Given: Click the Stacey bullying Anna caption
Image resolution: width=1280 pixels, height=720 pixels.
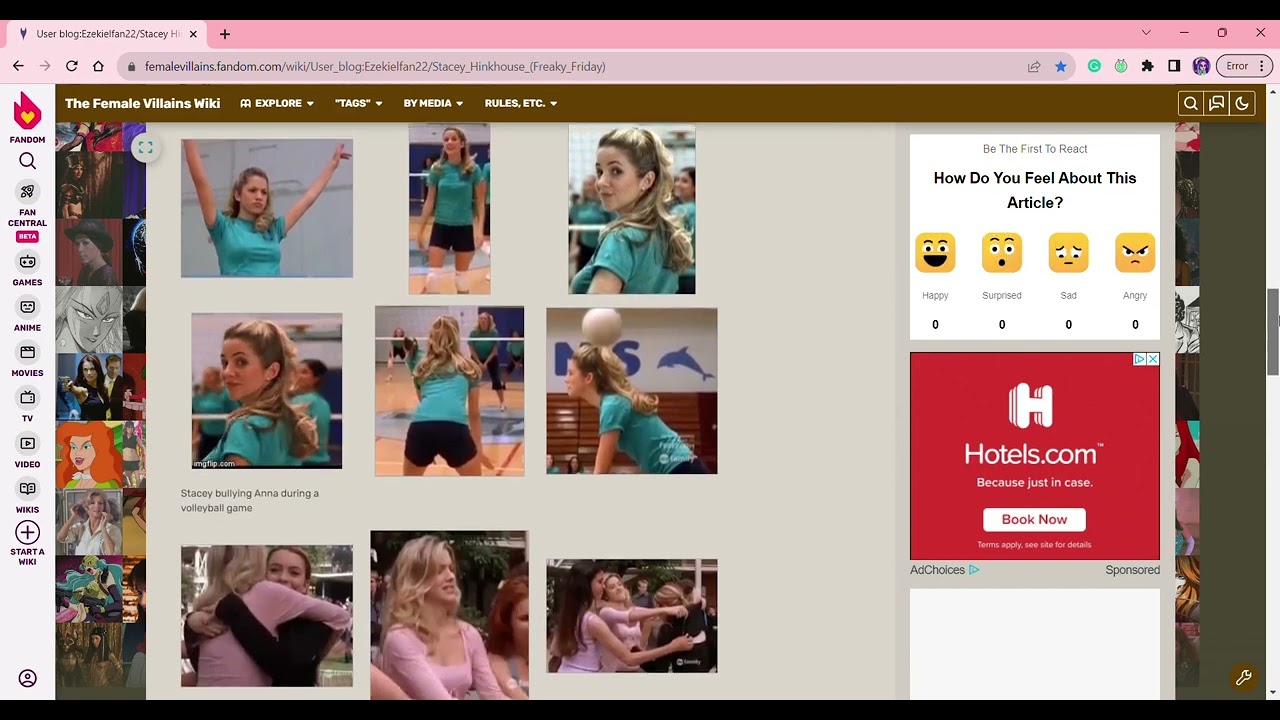Looking at the screenshot, I should pyautogui.click(x=250, y=500).
